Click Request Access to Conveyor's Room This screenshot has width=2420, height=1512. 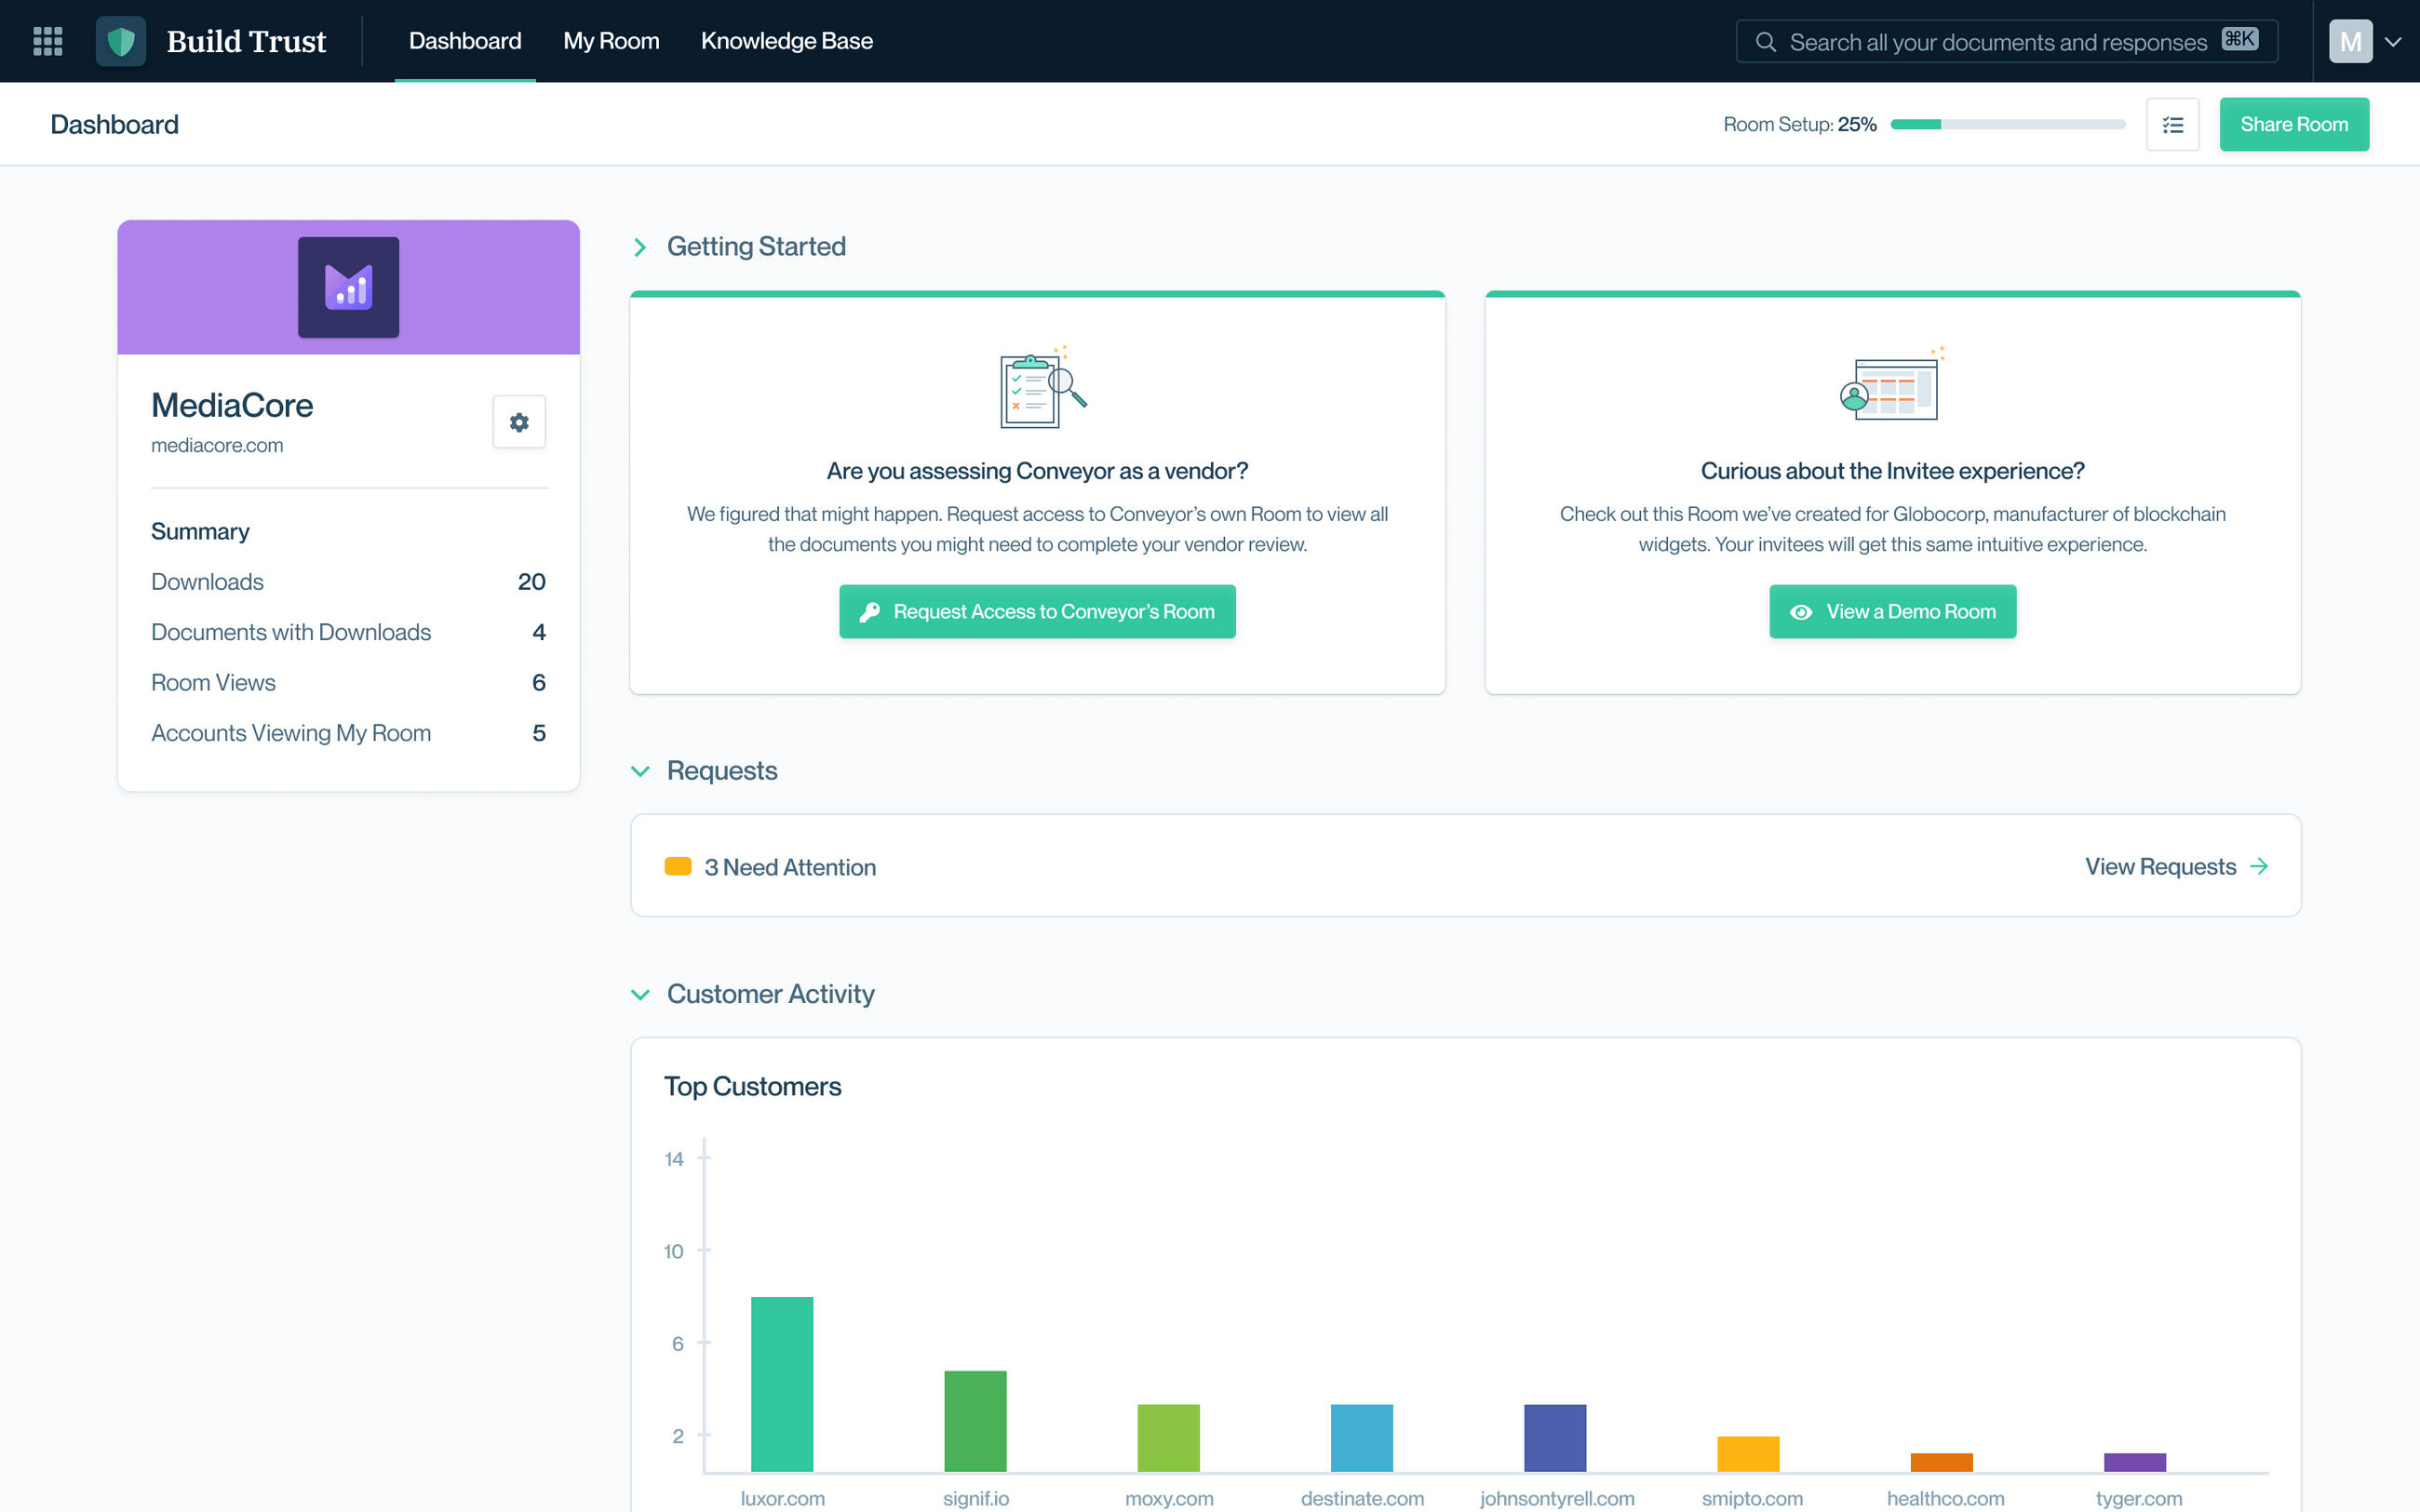1037,612
